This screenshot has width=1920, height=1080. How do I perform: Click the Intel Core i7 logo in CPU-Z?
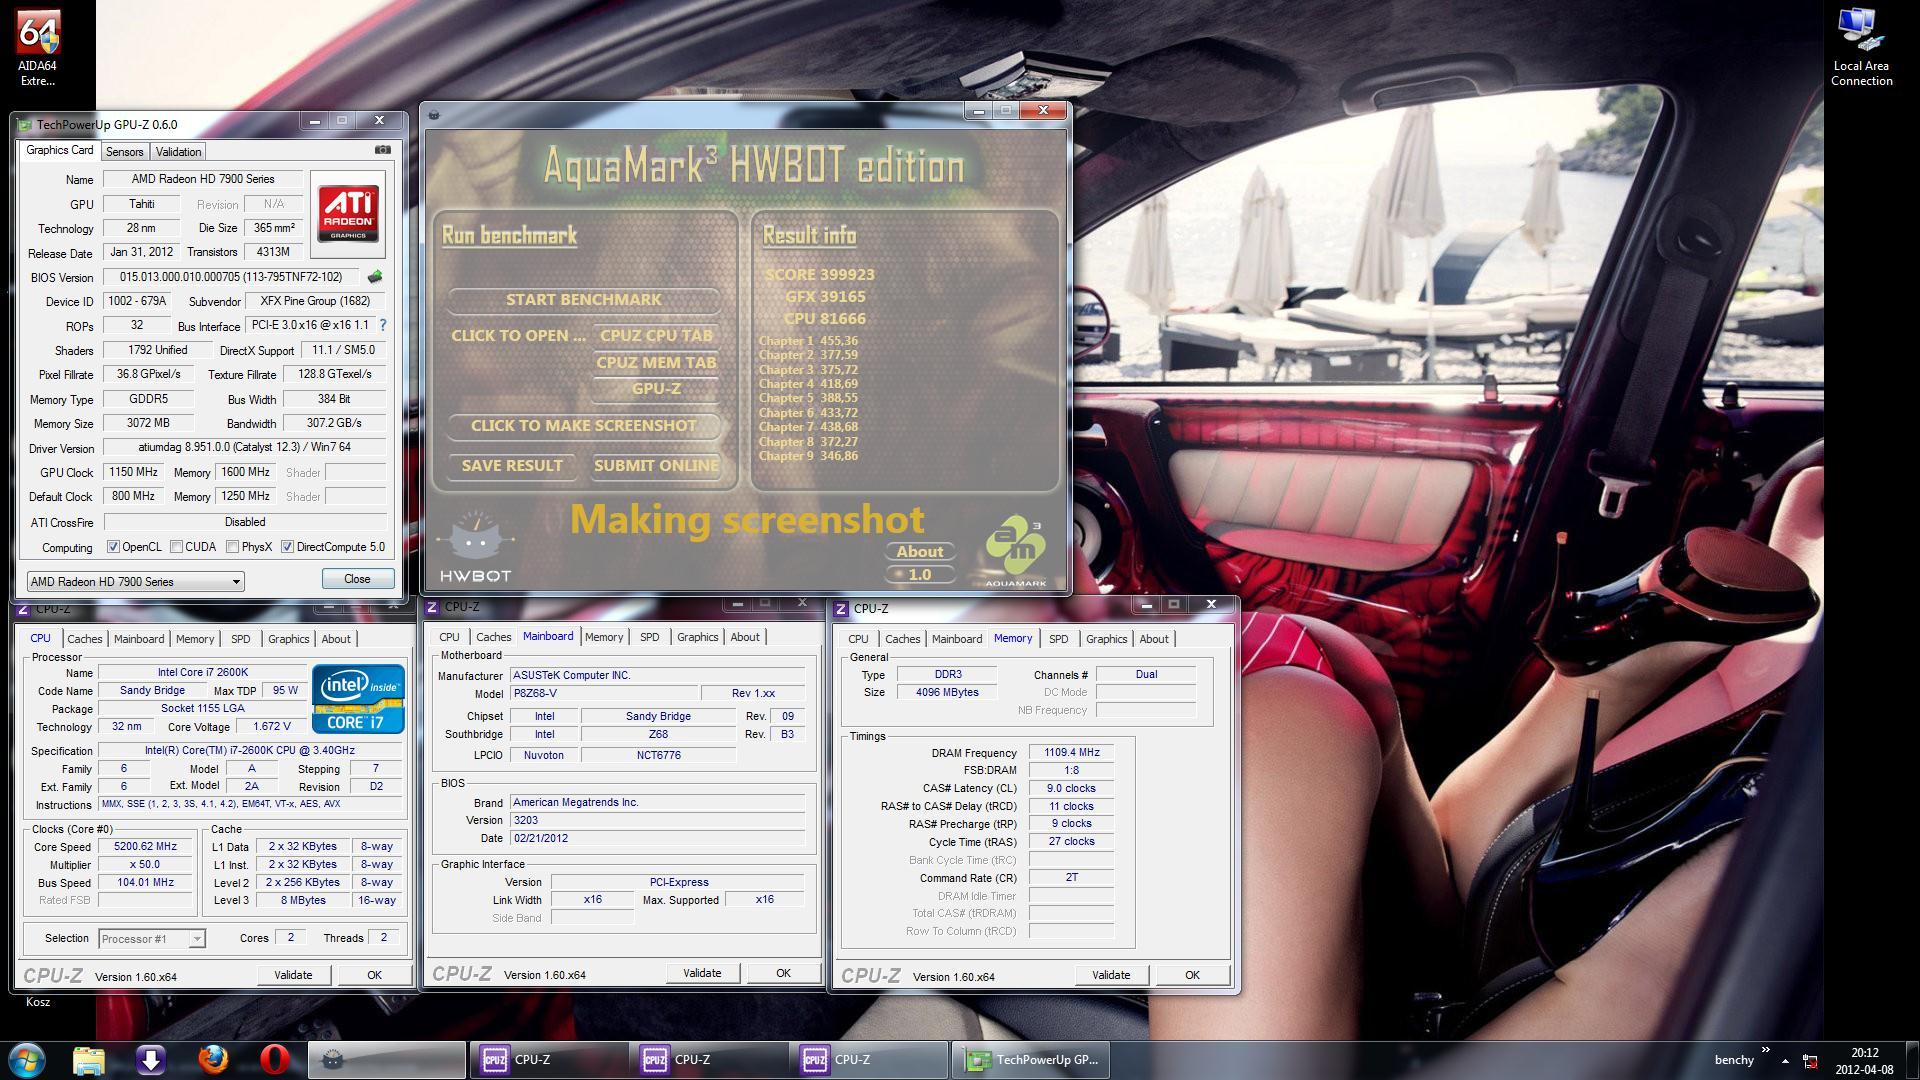[x=358, y=698]
